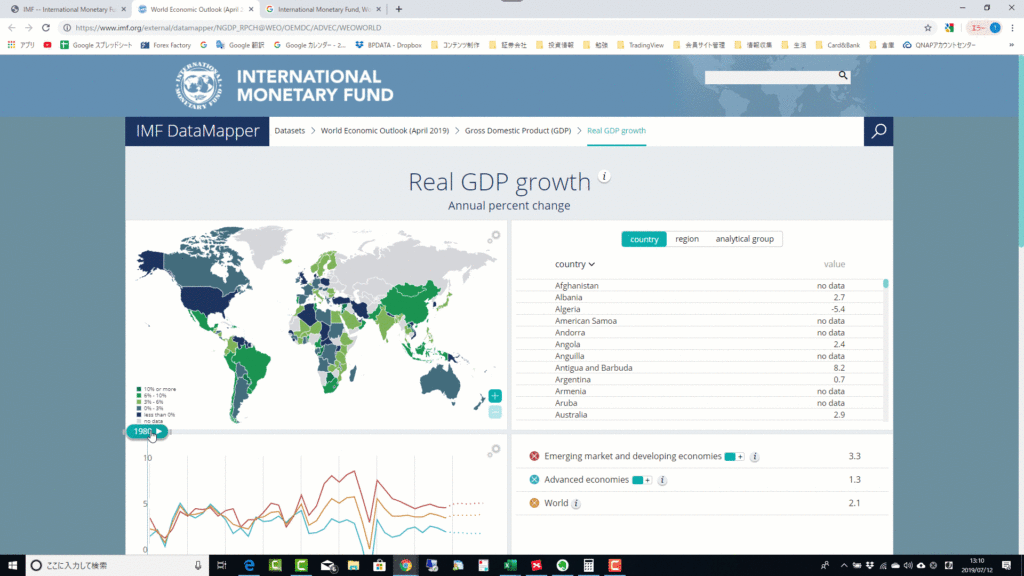Switch to the region tab
Screen dimensions: 1024x576
[687, 239]
